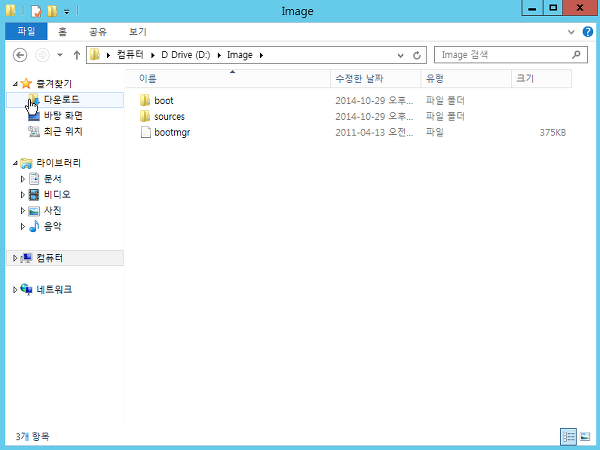Go up one folder level
This screenshot has height=450, width=600.
click(x=77, y=55)
